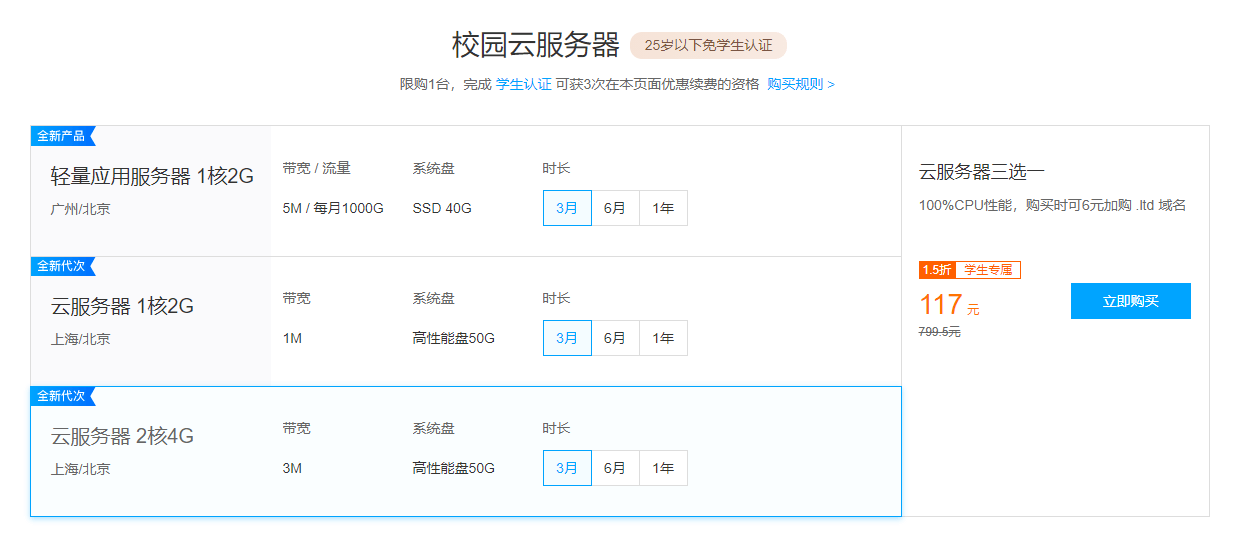
Task: Select 3月 duration for 云服务器 1核2G
Action: 567,338
